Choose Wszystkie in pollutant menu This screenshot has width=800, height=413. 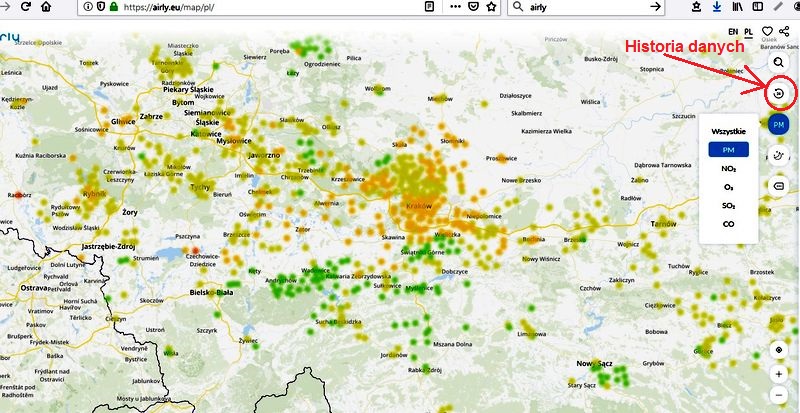[728, 130]
